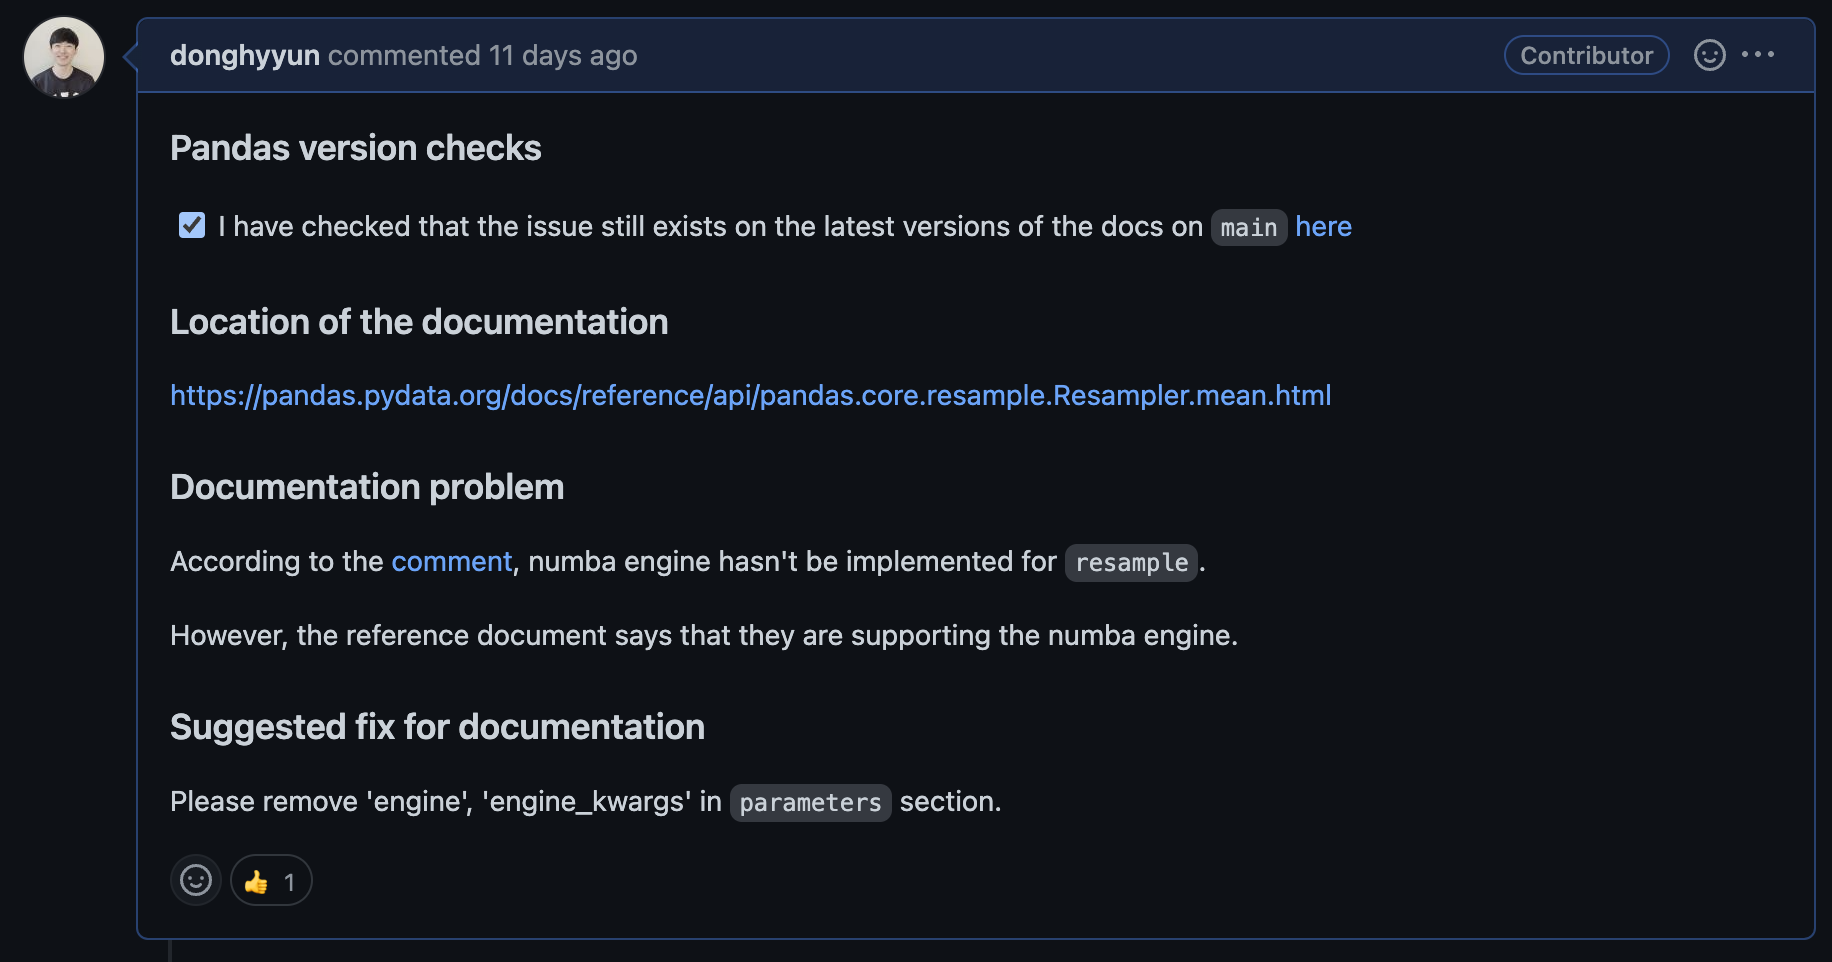
Task: Follow the 'here' docs link
Action: click(1323, 226)
